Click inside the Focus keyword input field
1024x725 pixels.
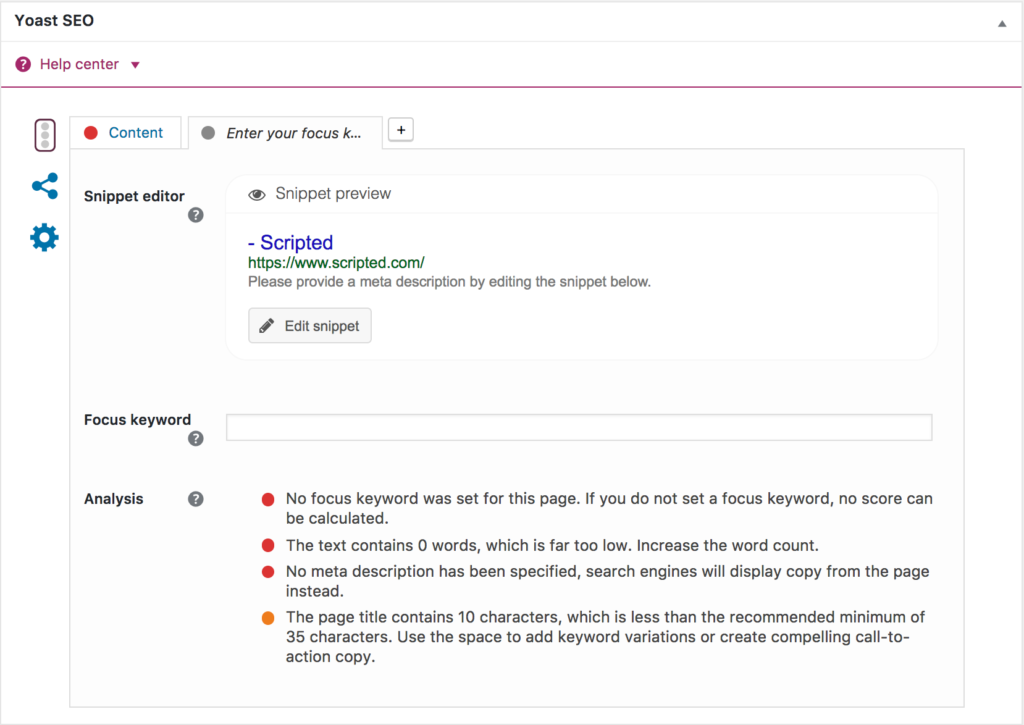pyautogui.click(x=579, y=427)
